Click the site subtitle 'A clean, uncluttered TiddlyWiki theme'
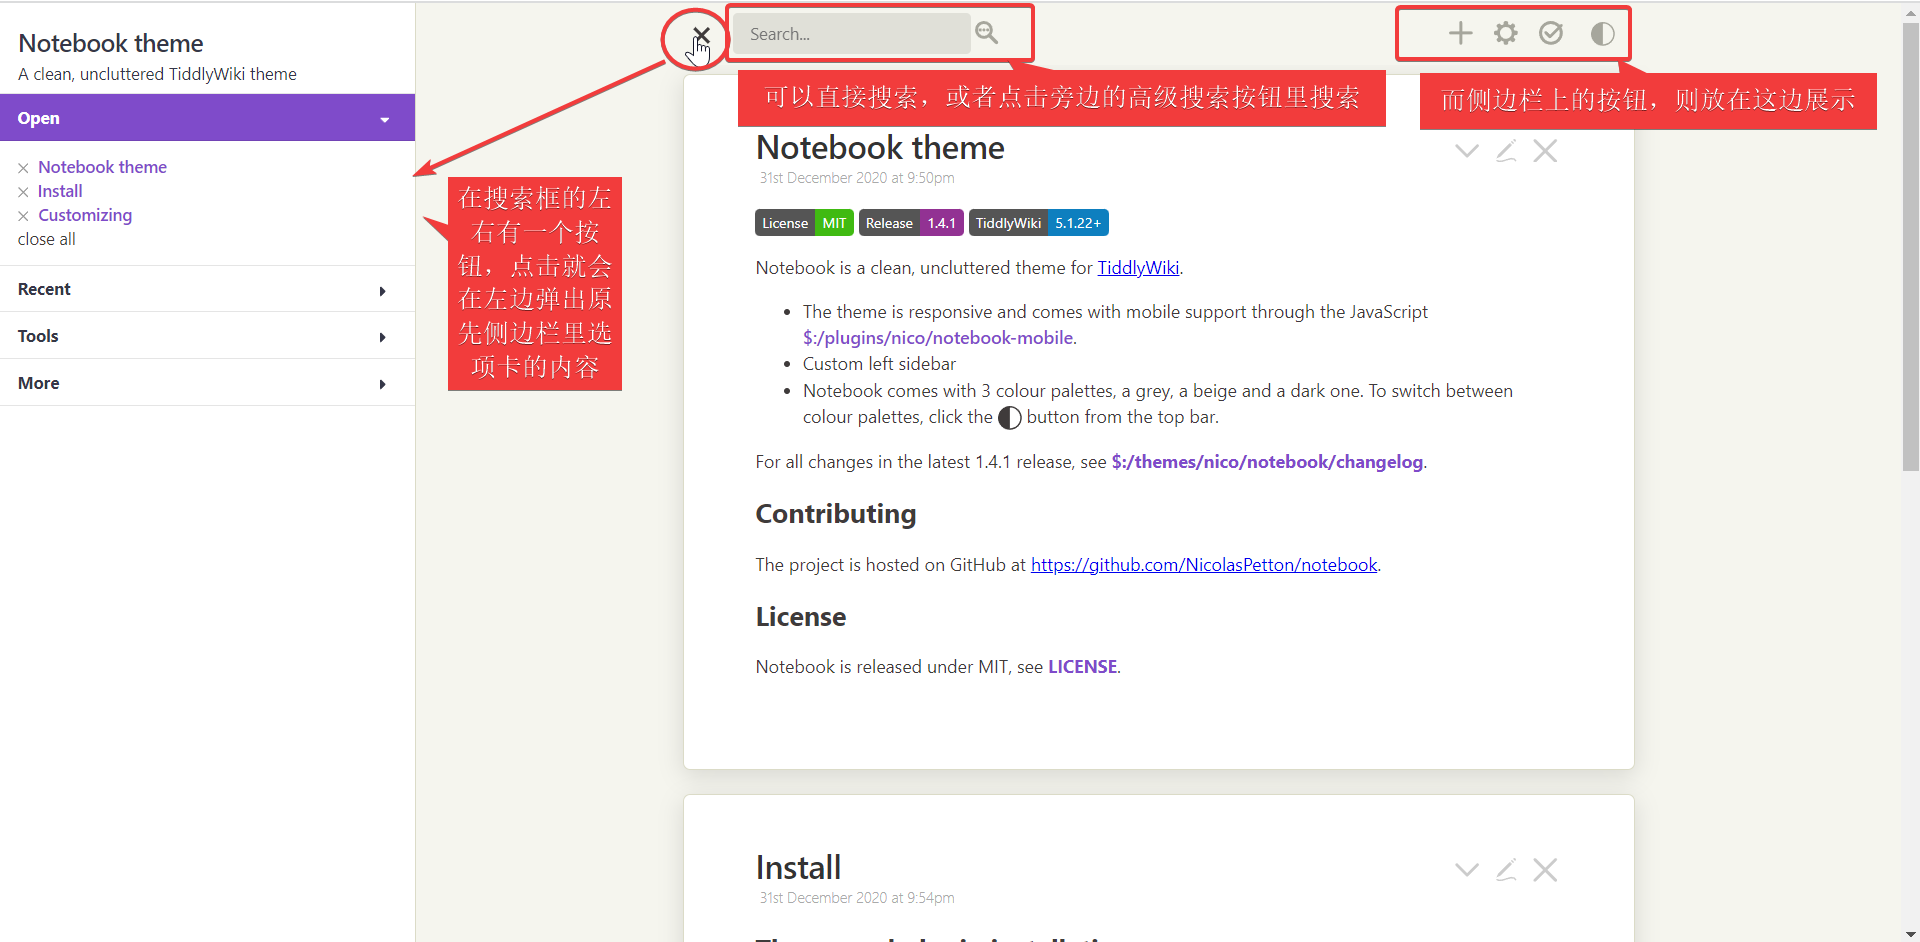Viewport: 1920px width, 942px height. 157,74
